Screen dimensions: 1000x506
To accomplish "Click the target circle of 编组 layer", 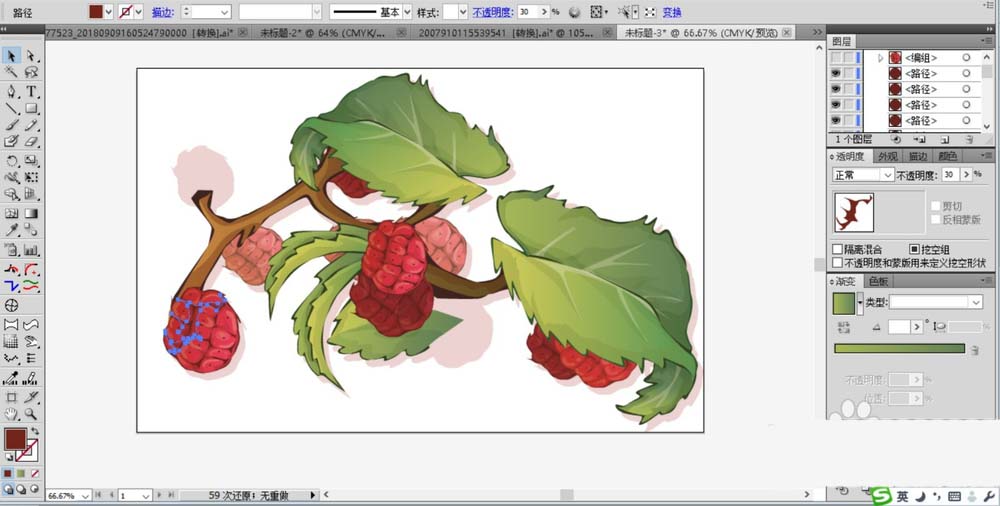I will click(x=966, y=57).
